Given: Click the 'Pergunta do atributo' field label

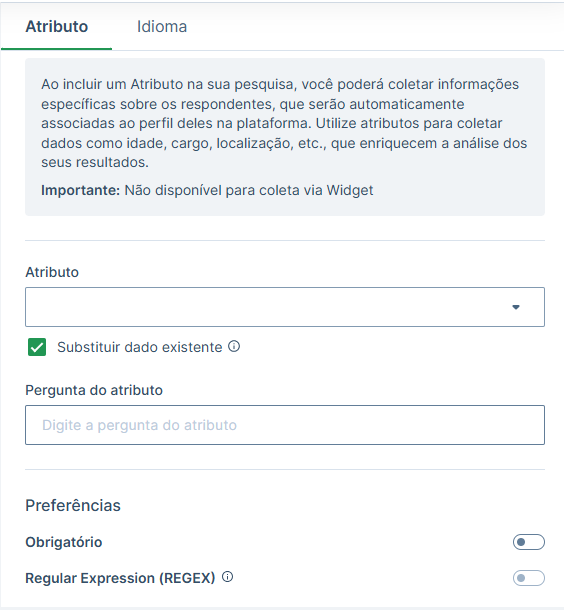Looking at the screenshot, I should tap(94, 390).
